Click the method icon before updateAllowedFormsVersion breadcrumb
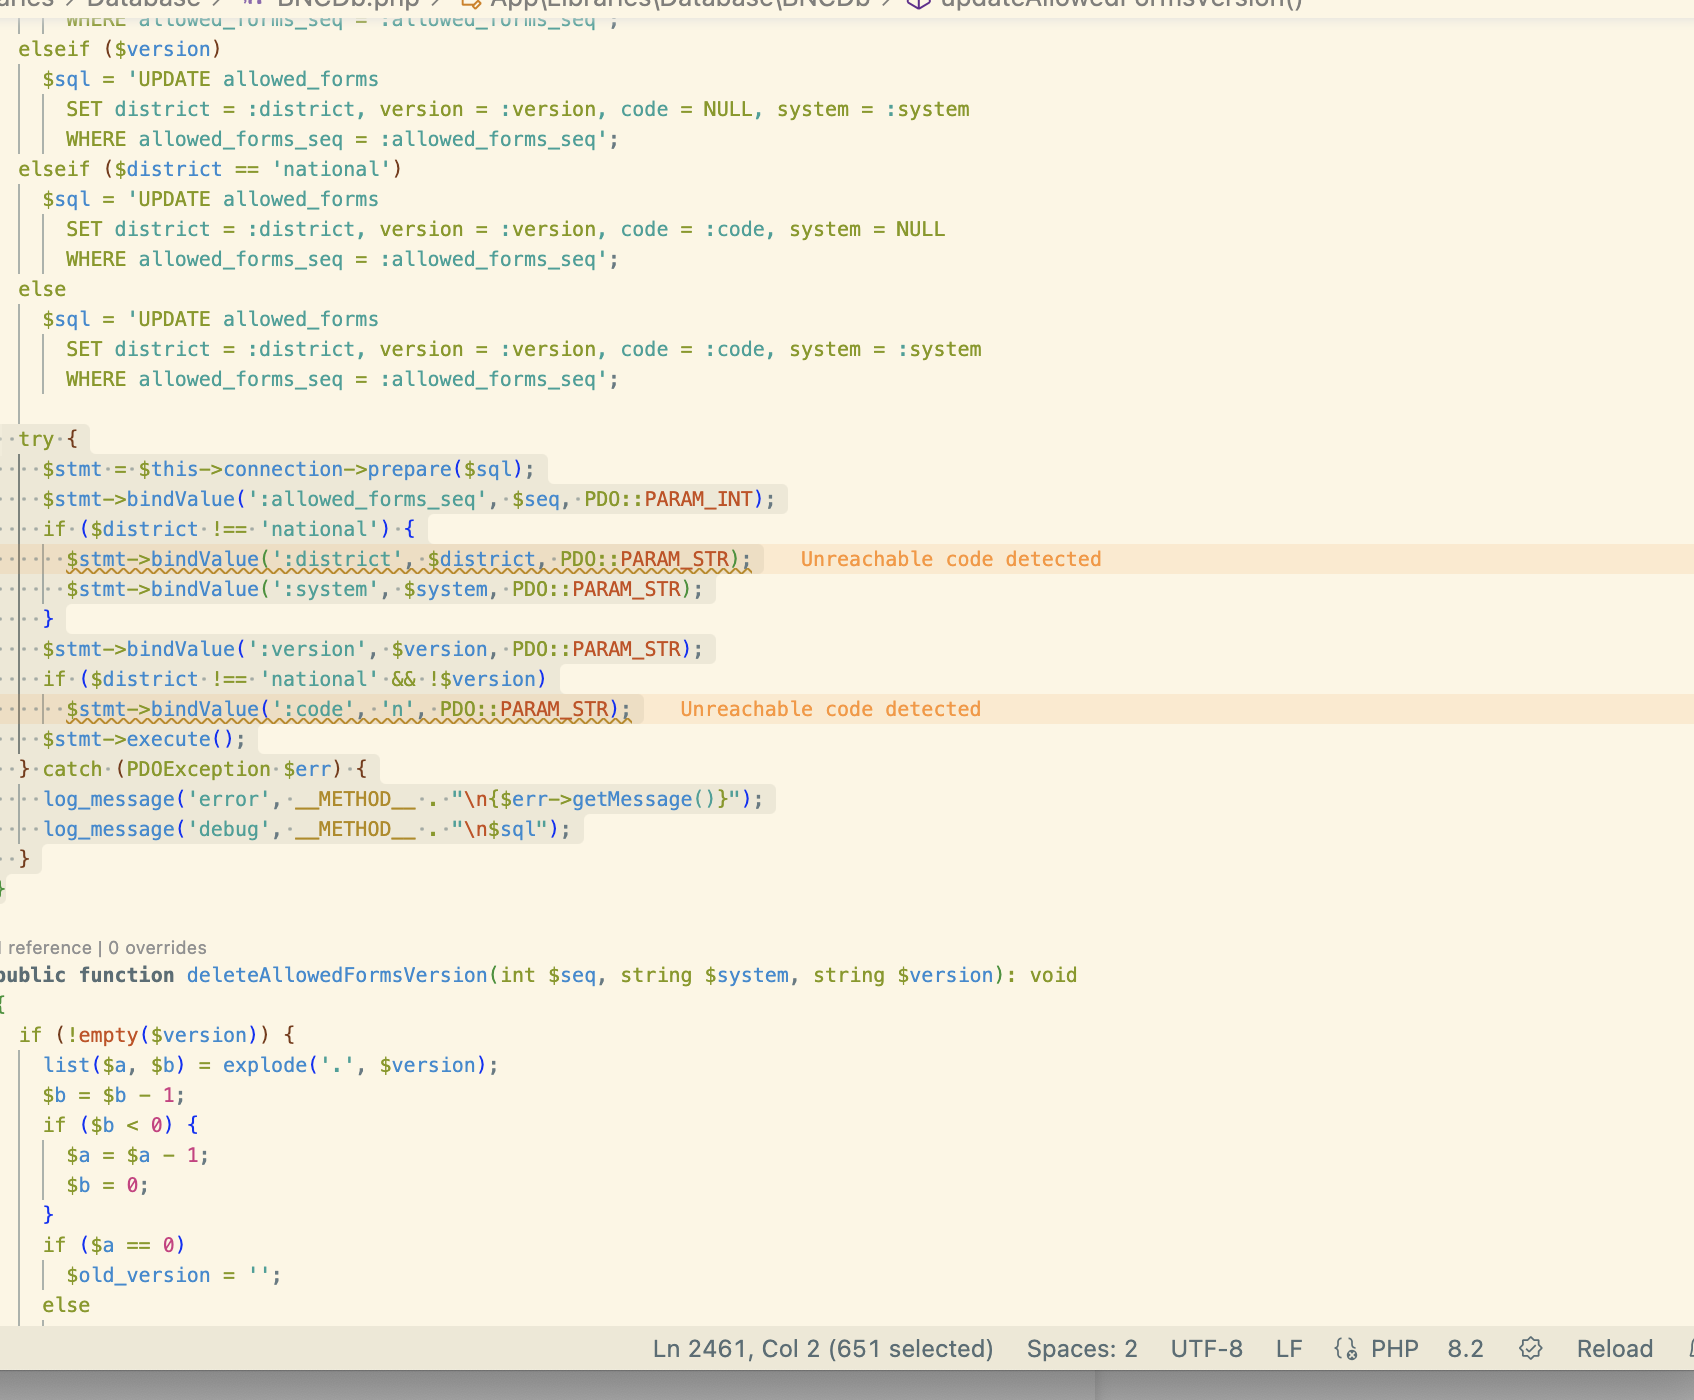This screenshot has height=1400, width=1694. tap(917, 3)
